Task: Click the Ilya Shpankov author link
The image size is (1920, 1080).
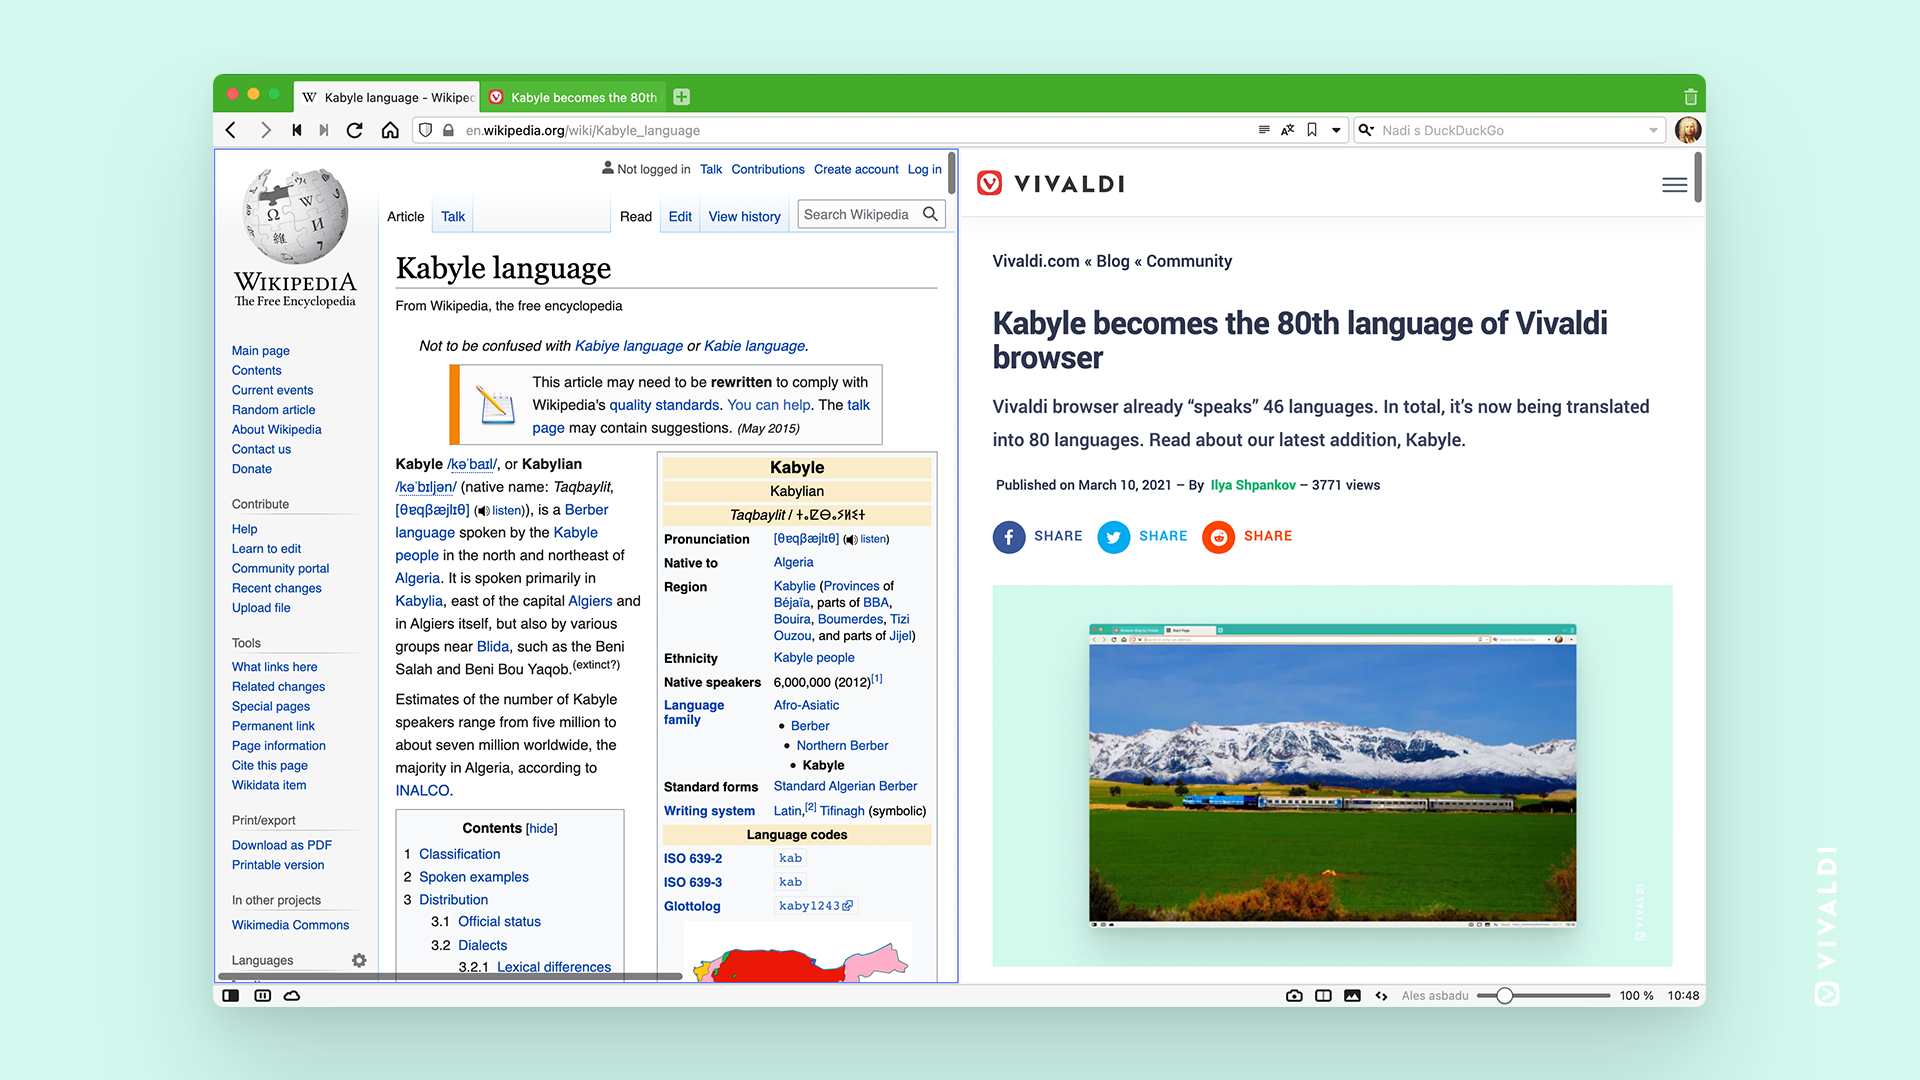Action: tap(1249, 485)
